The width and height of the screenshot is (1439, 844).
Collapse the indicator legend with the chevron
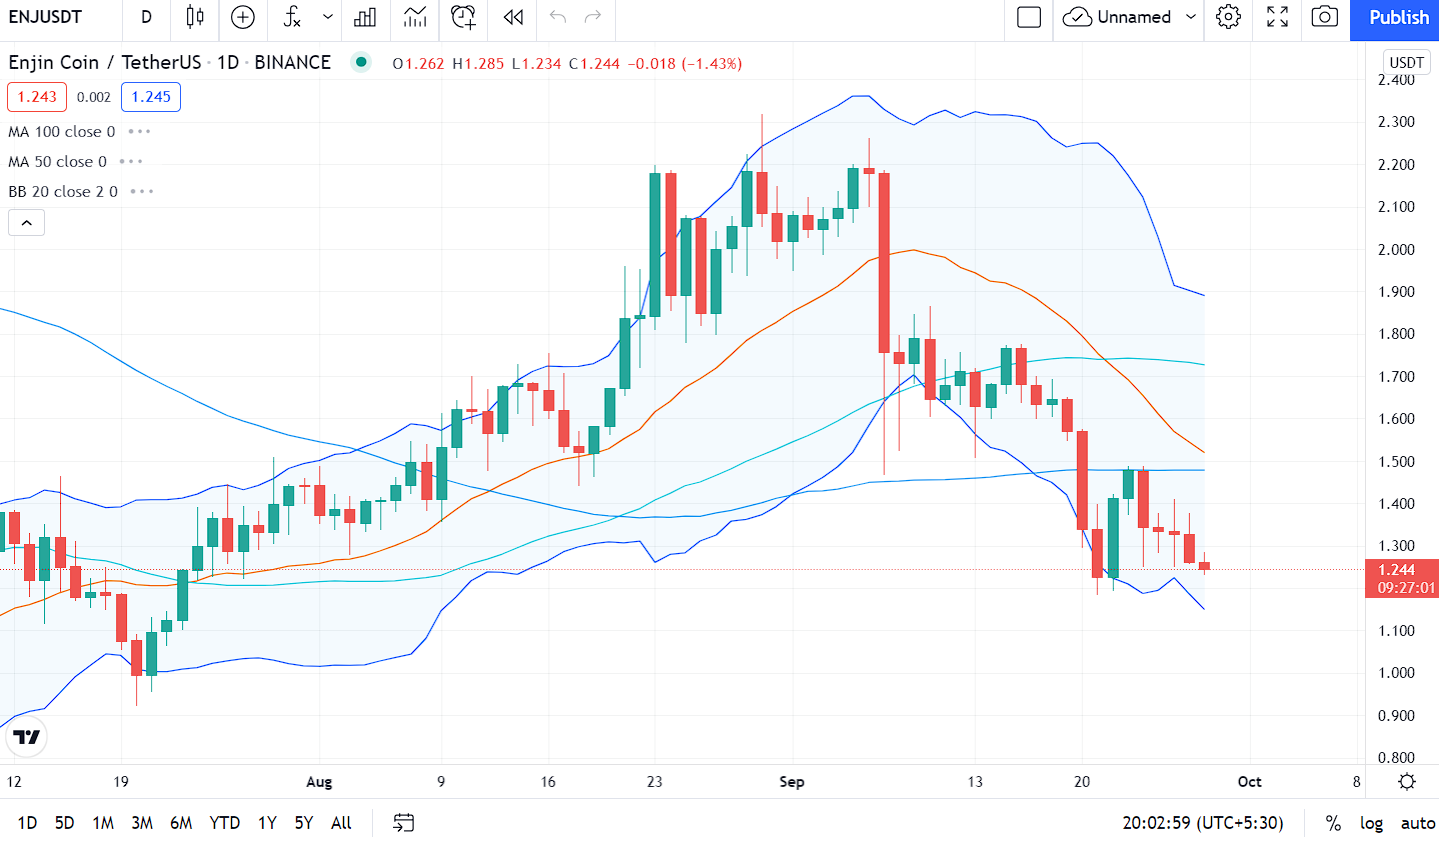coord(26,223)
